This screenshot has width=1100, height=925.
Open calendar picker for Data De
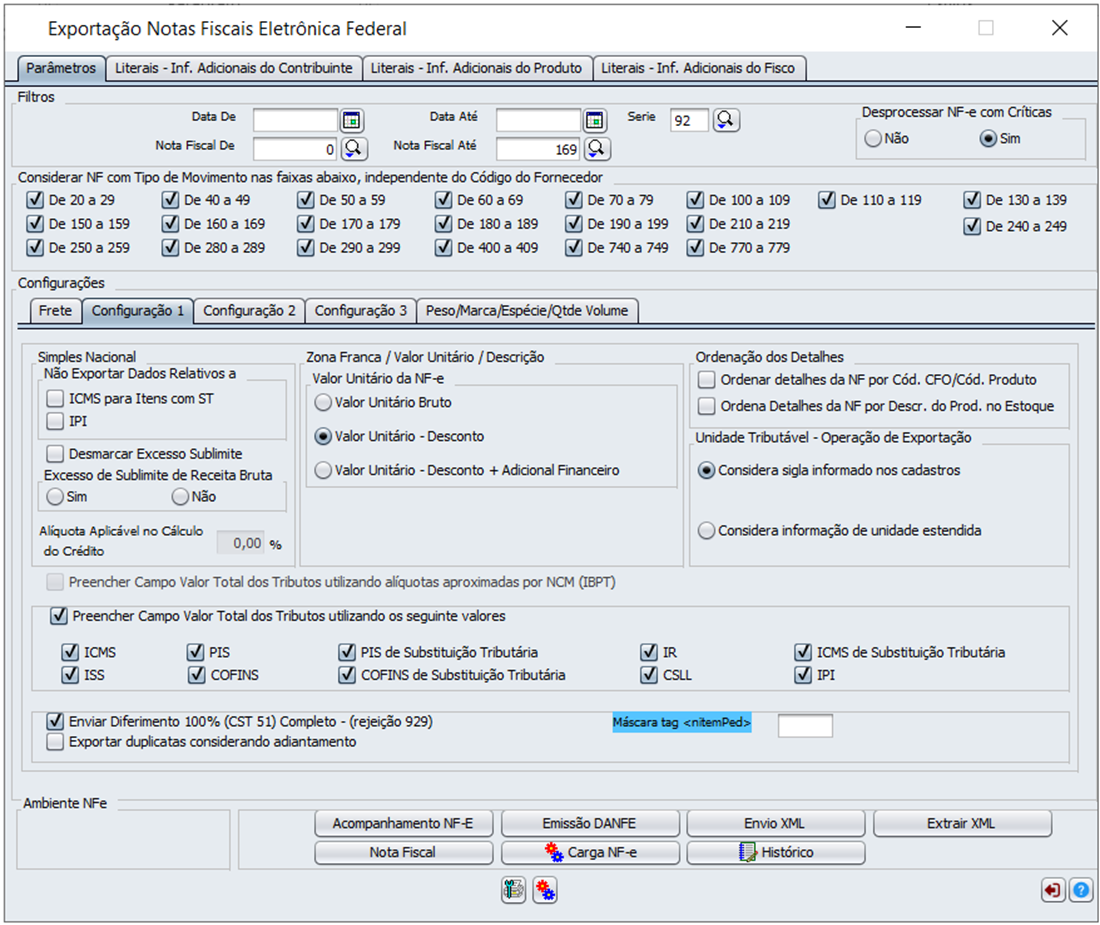pos(351,121)
